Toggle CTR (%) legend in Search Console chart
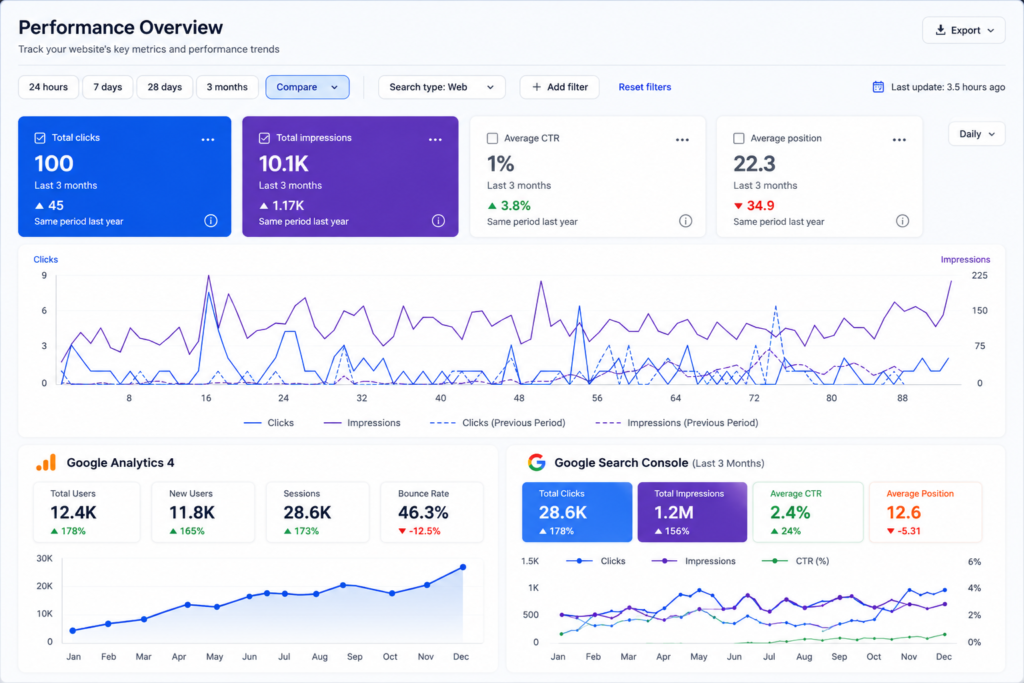 [x=795, y=561]
